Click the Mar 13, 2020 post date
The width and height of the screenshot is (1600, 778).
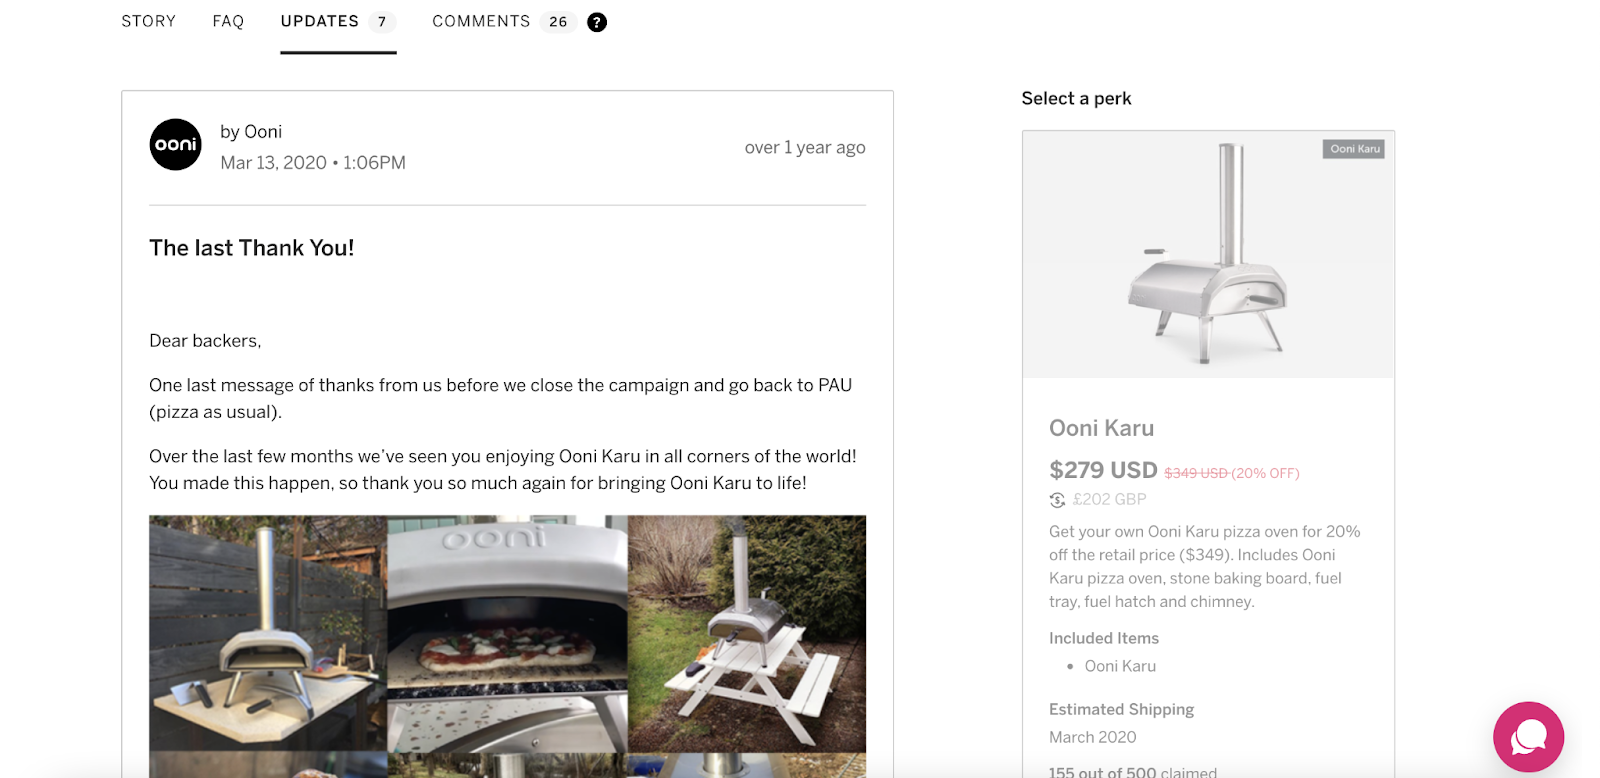(x=273, y=163)
